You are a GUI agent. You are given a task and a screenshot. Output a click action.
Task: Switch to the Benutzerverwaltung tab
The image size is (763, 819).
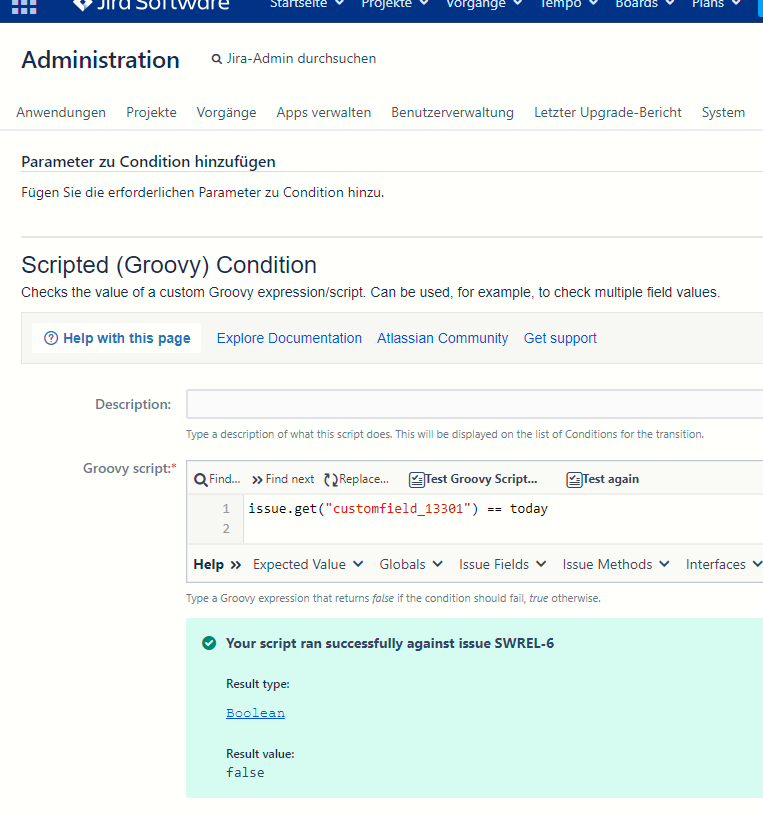(452, 112)
